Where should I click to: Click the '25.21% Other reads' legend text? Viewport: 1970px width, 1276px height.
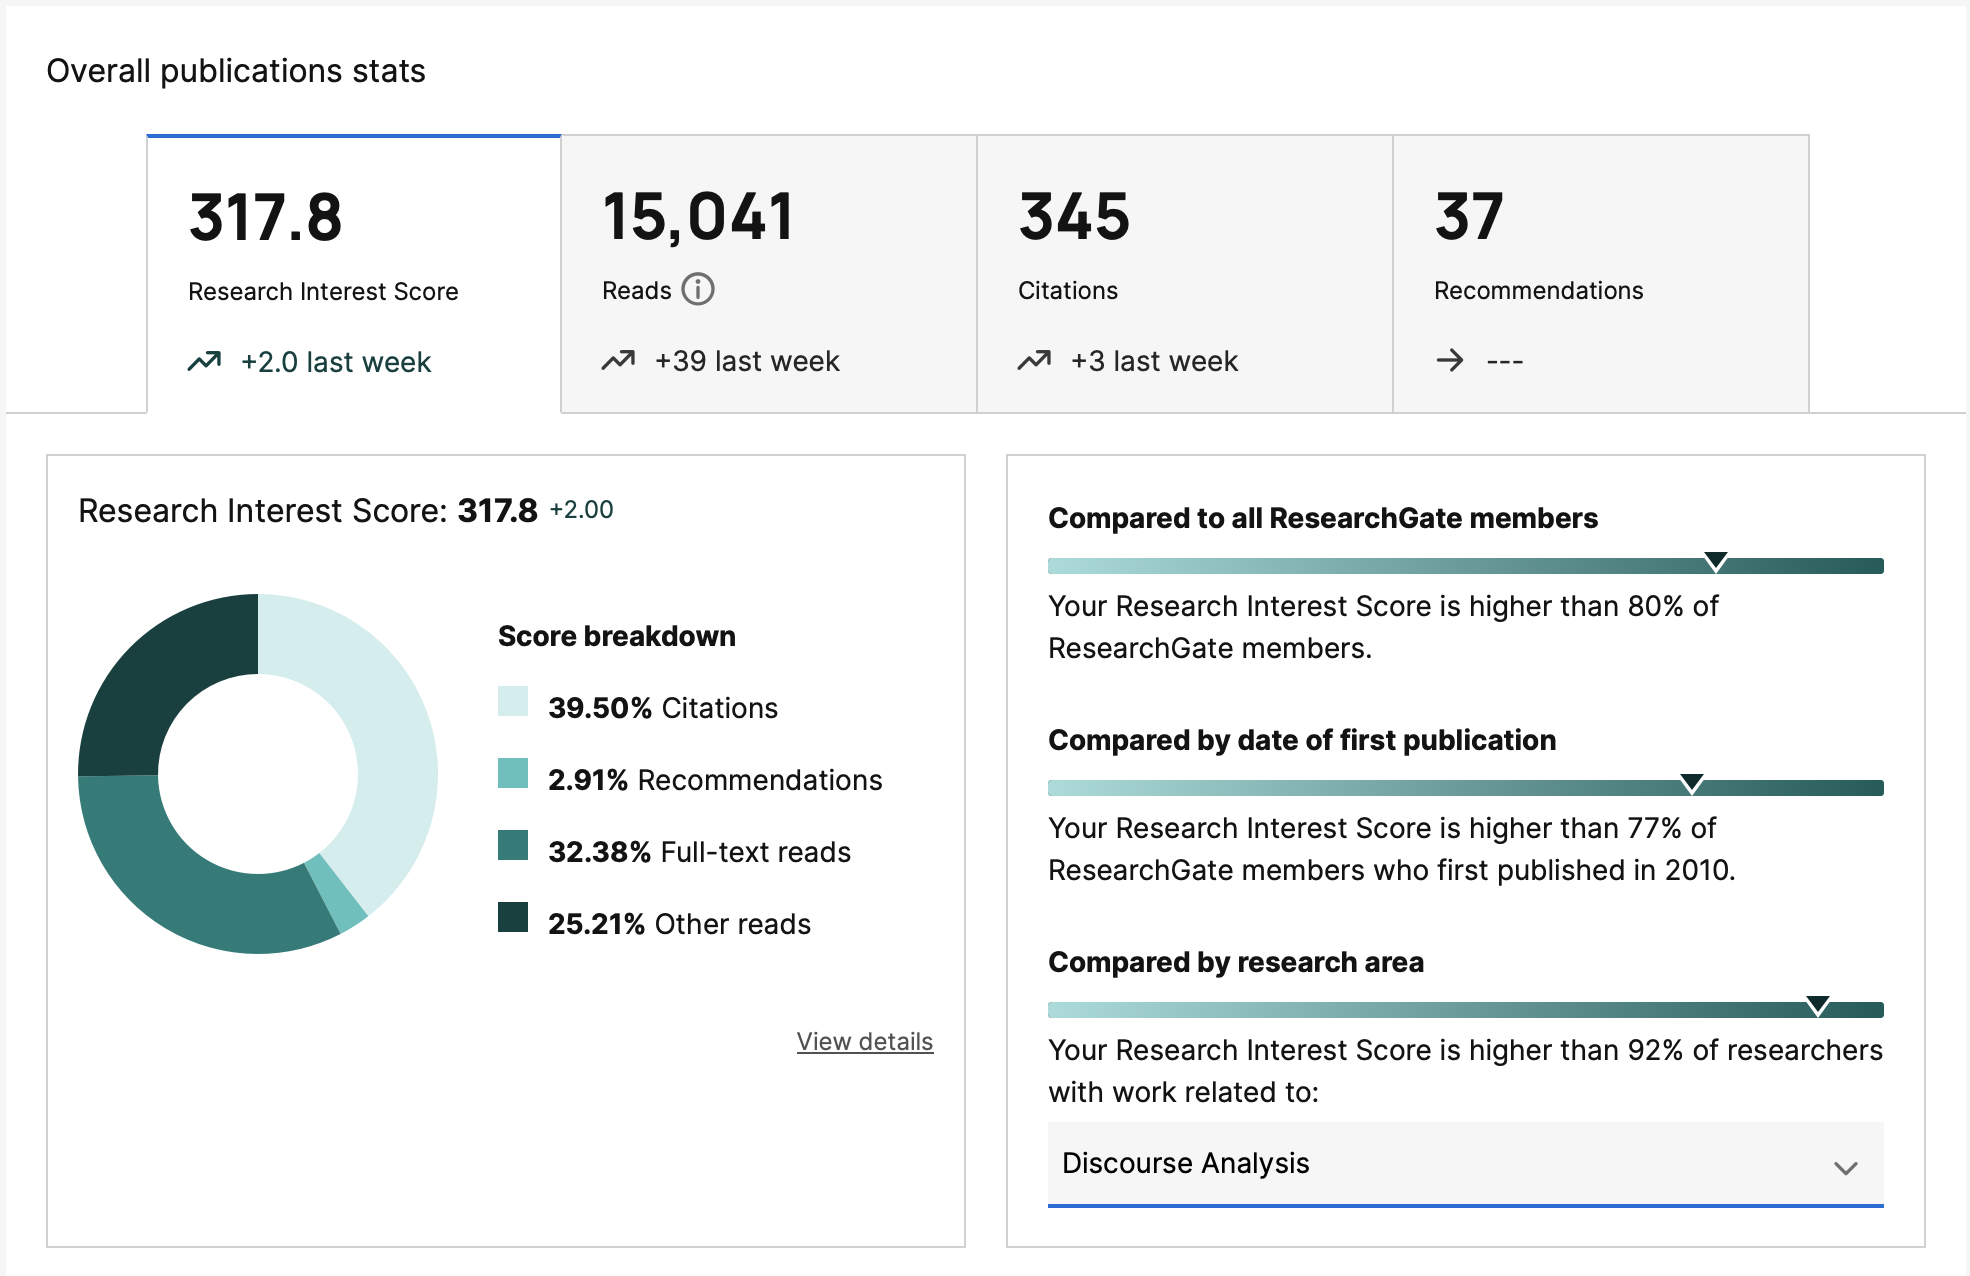pyautogui.click(x=679, y=924)
